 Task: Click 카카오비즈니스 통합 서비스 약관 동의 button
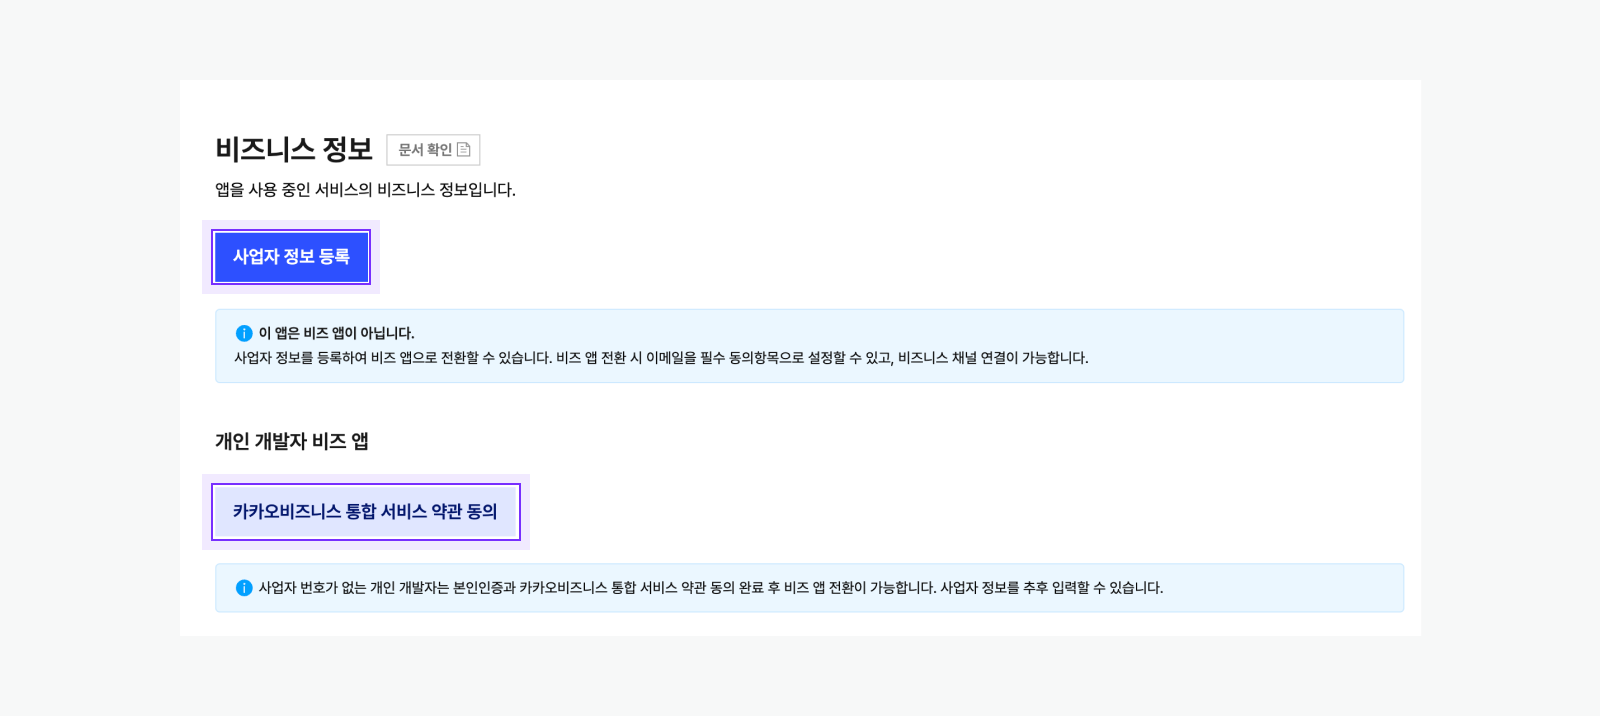click(x=365, y=512)
